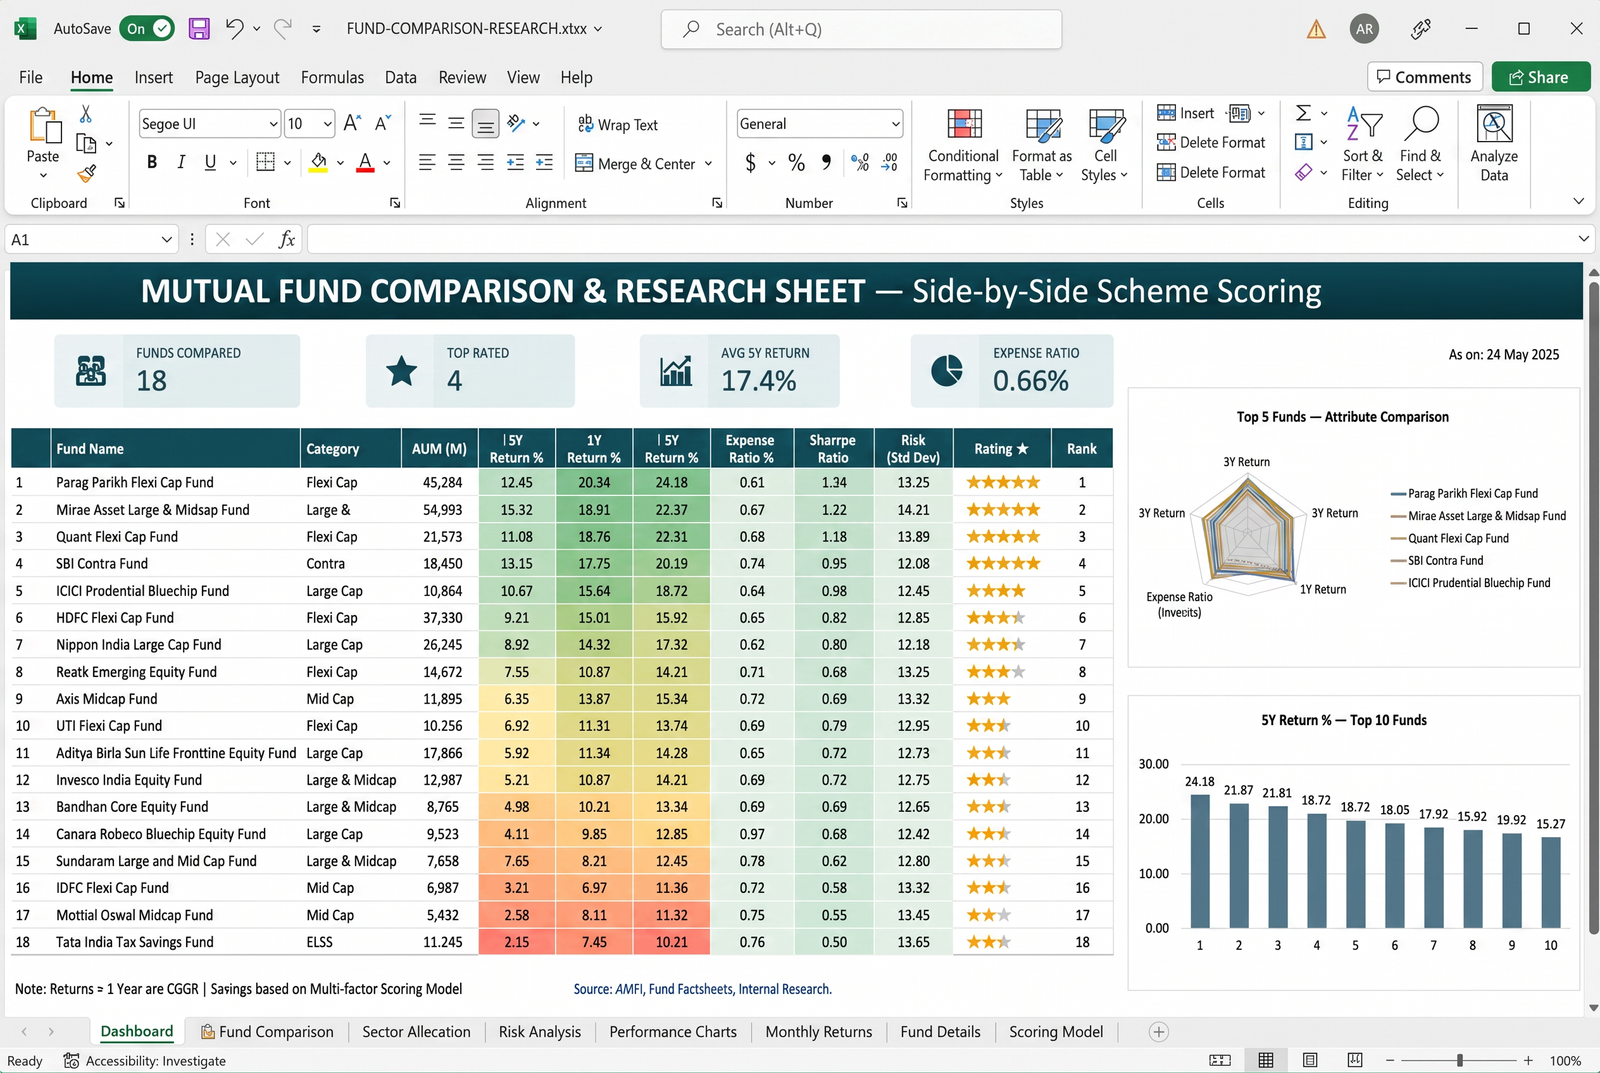
Task: Click the Page Break Preview status icon
Action: [x=1355, y=1060]
